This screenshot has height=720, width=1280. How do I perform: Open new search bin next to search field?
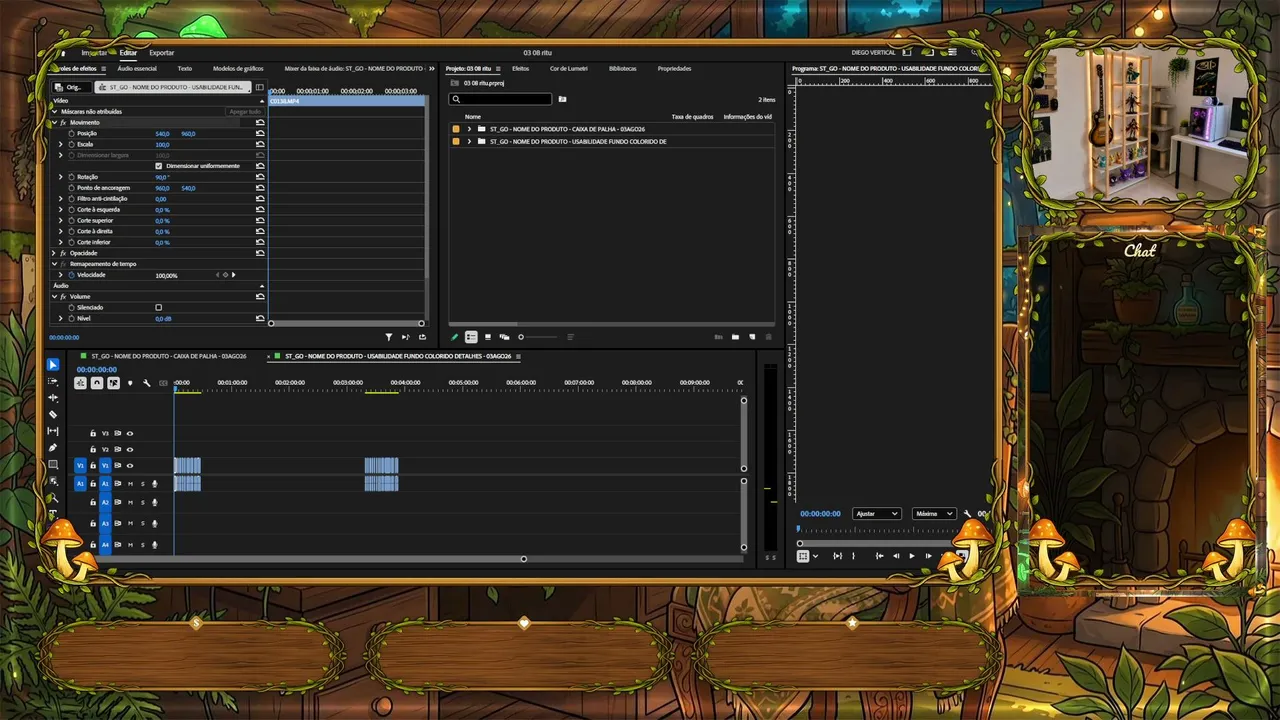pos(562,99)
